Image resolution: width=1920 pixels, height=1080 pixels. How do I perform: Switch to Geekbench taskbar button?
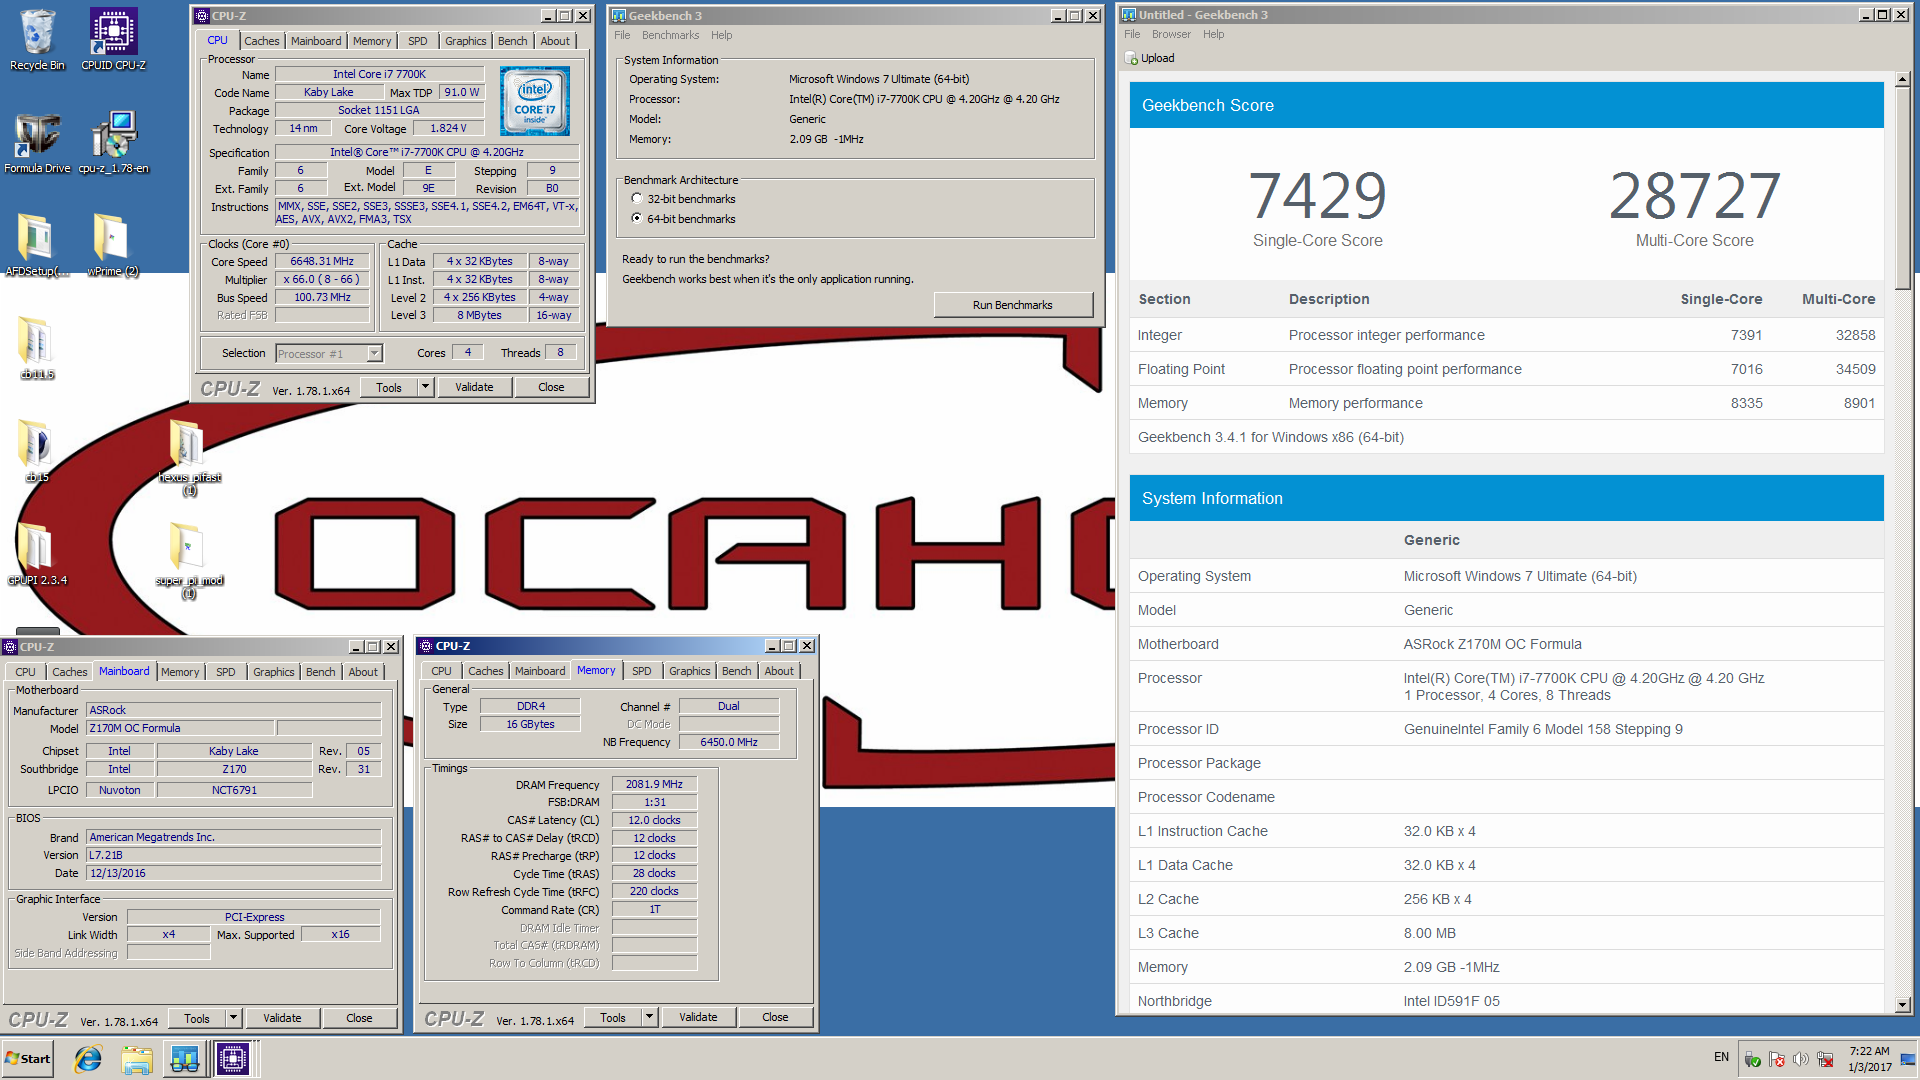tap(185, 1059)
